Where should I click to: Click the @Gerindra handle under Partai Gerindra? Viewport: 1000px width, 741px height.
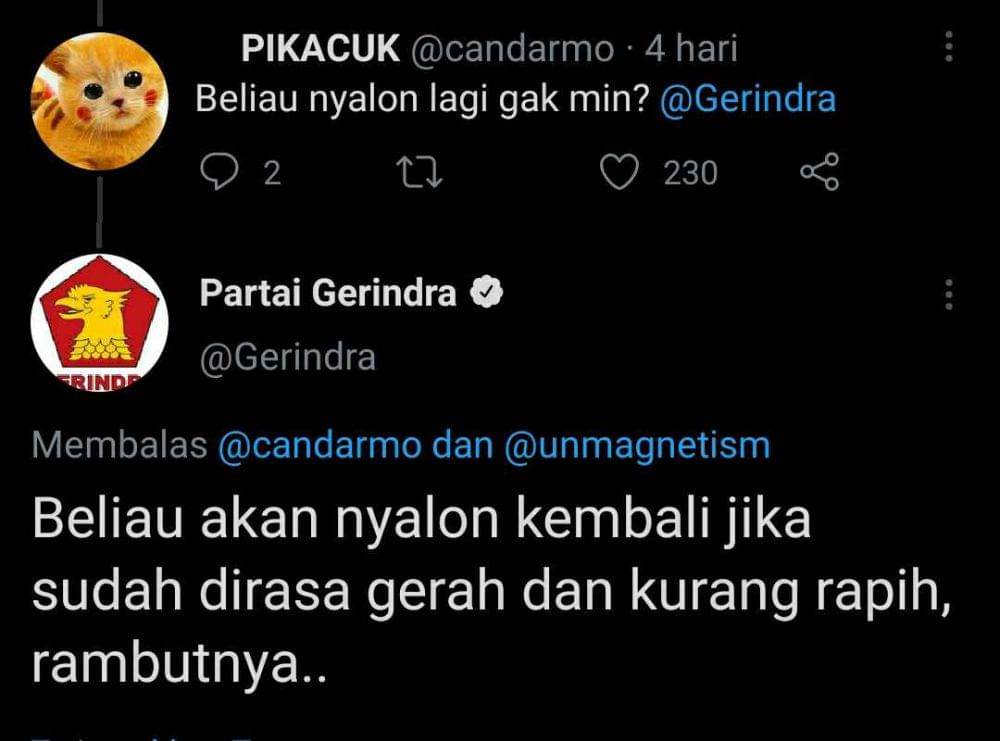[288, 357]
